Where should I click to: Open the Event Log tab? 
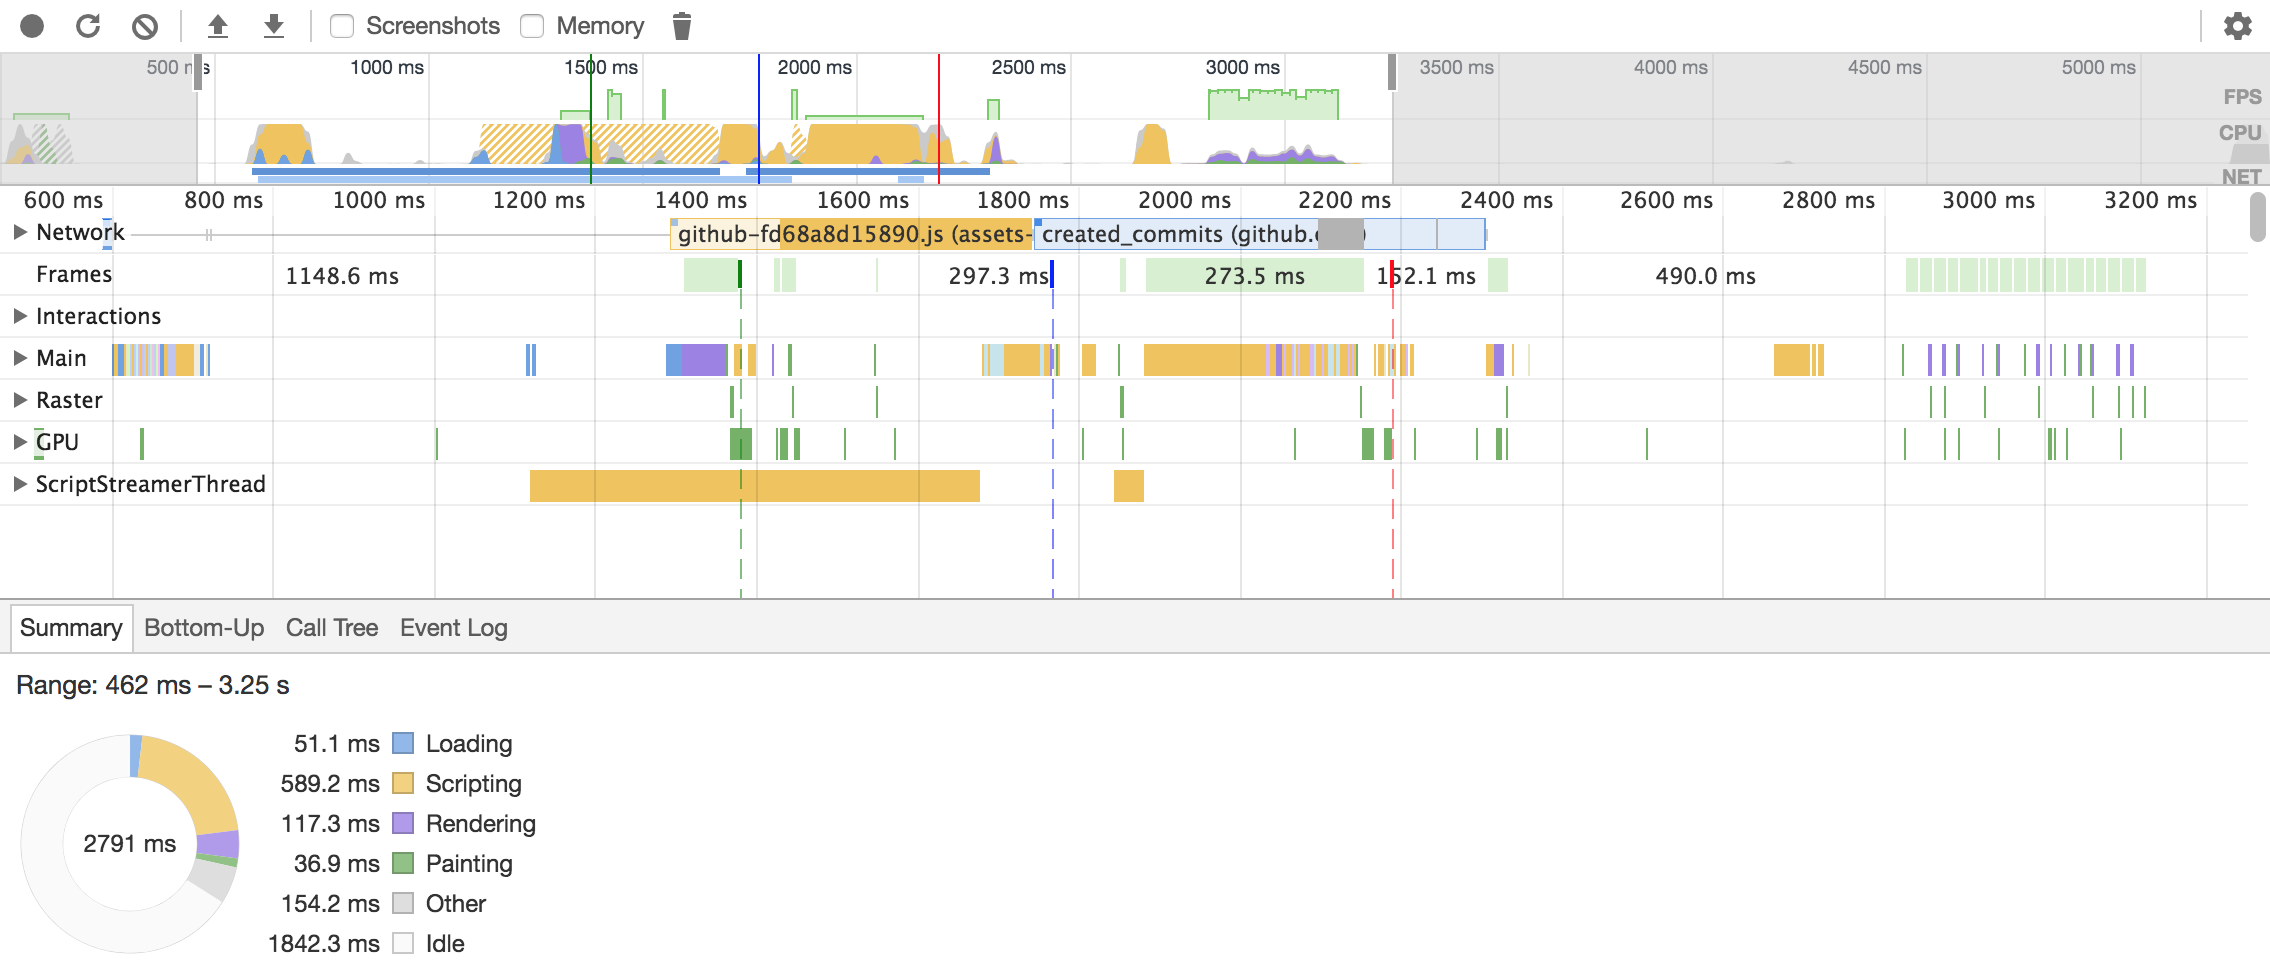pyautogui.click(x=454, y=628)
